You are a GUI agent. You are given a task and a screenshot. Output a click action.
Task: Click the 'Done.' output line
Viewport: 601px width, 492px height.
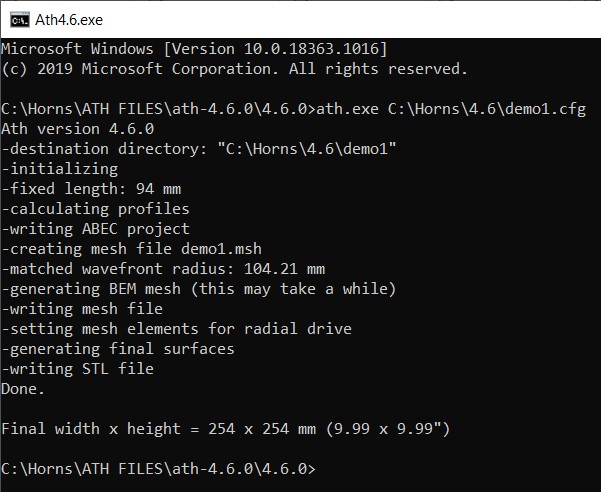[23, 389]
